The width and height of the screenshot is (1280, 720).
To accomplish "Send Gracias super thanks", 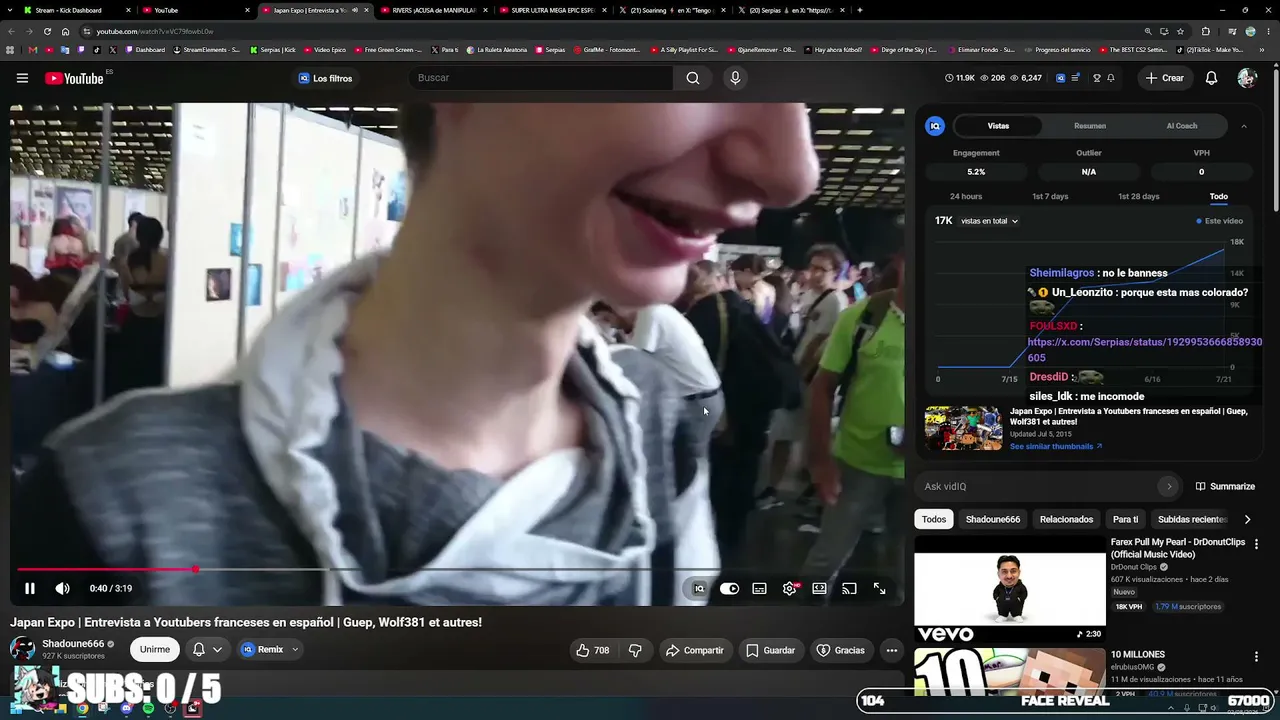I will coord(840,650).
